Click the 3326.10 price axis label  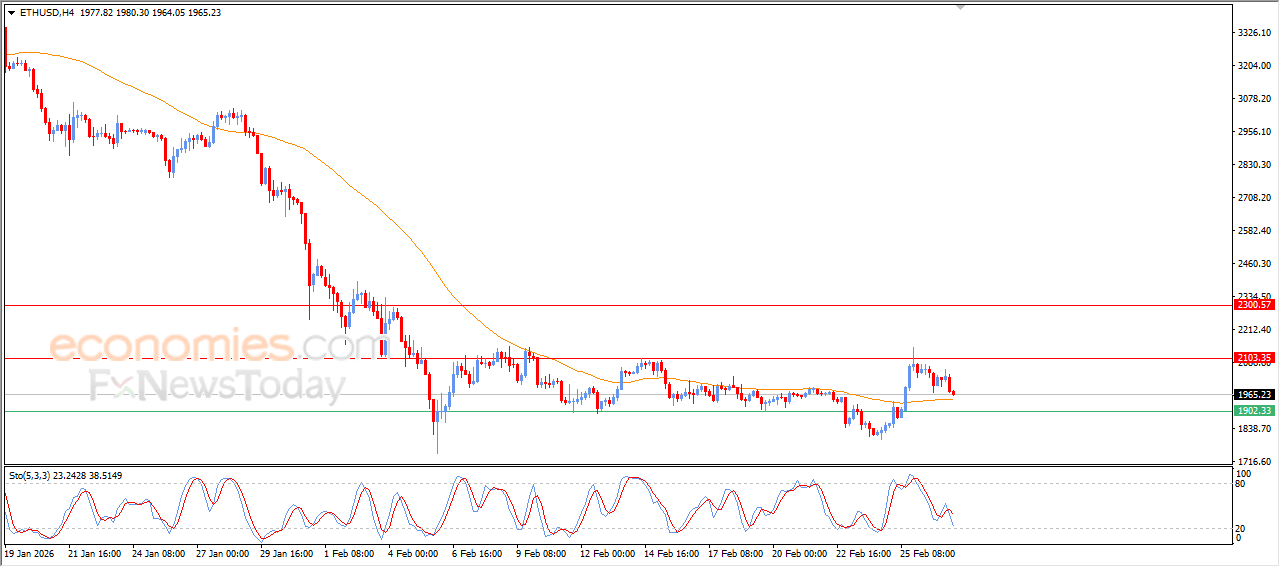click(x=1253, y=33)
